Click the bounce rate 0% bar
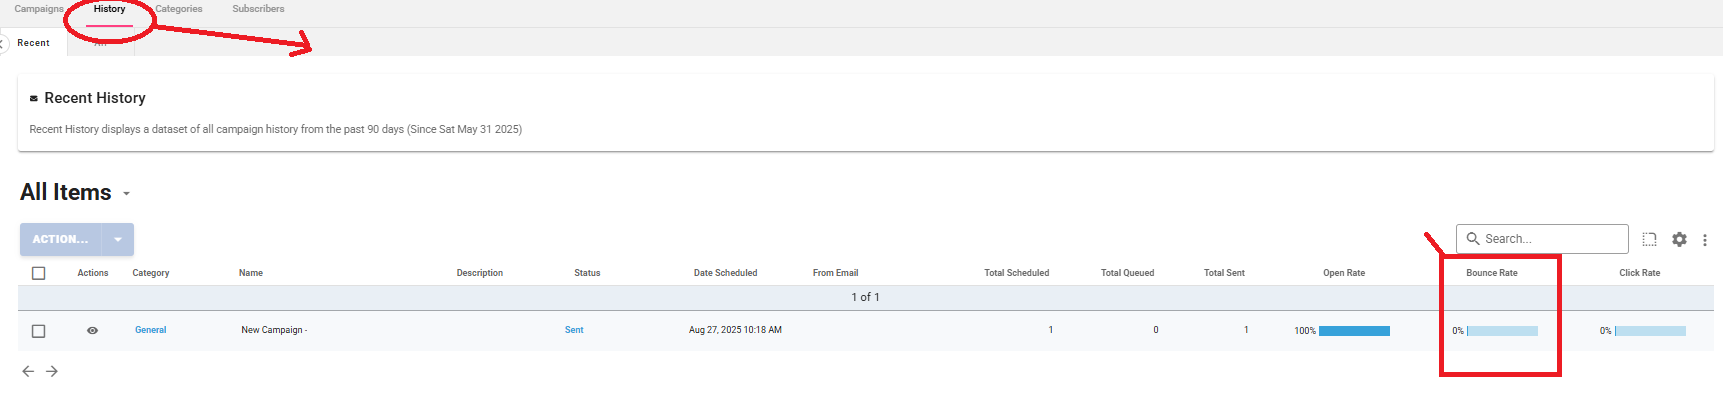The image size is (1723, 396). tap(1502, 331)
